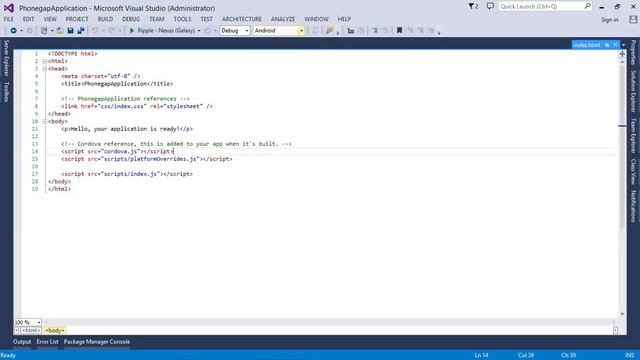Click the Undo toolbar icon

click(95, 31)
